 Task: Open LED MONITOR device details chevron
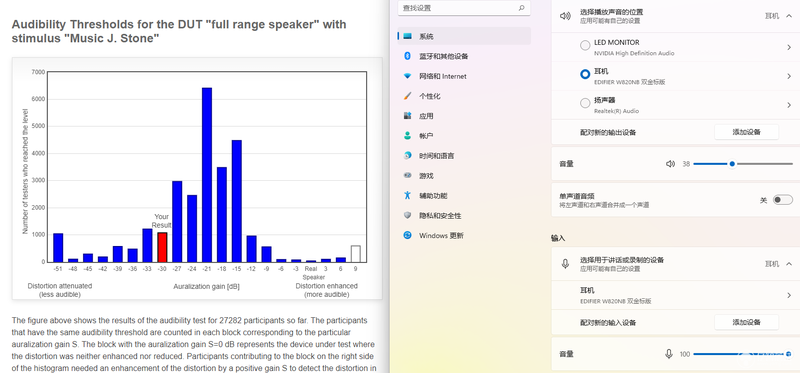pos(789,47)
